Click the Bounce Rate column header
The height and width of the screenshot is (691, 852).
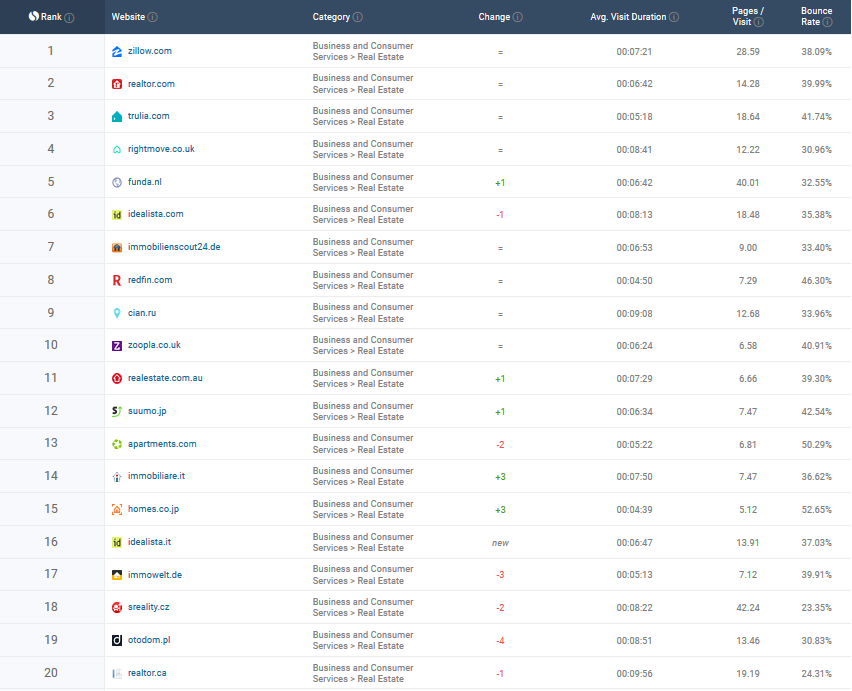click(816, 16)
